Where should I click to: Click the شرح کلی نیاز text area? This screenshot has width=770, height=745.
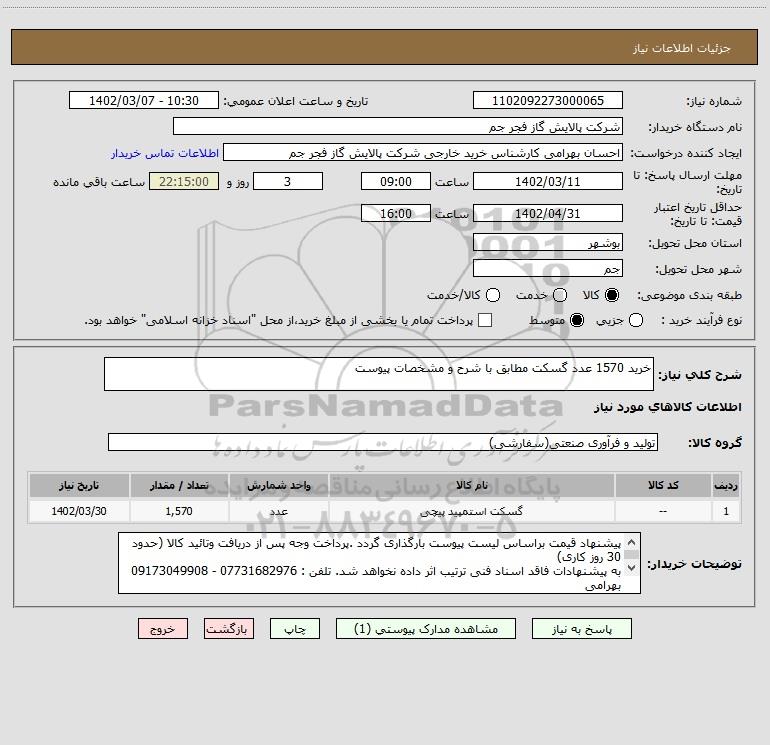pyautogui.click(x=379, y=374)
